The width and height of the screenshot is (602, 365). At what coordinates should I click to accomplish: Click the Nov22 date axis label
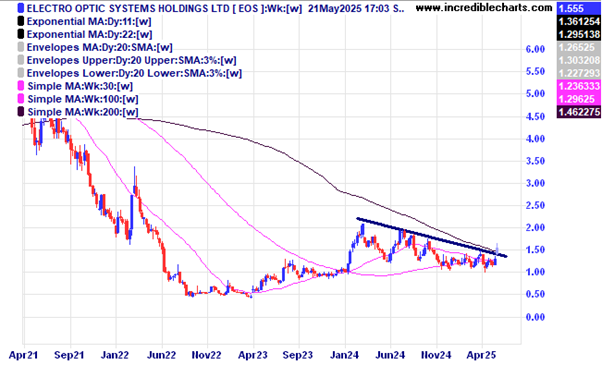(x=207, y=355)
